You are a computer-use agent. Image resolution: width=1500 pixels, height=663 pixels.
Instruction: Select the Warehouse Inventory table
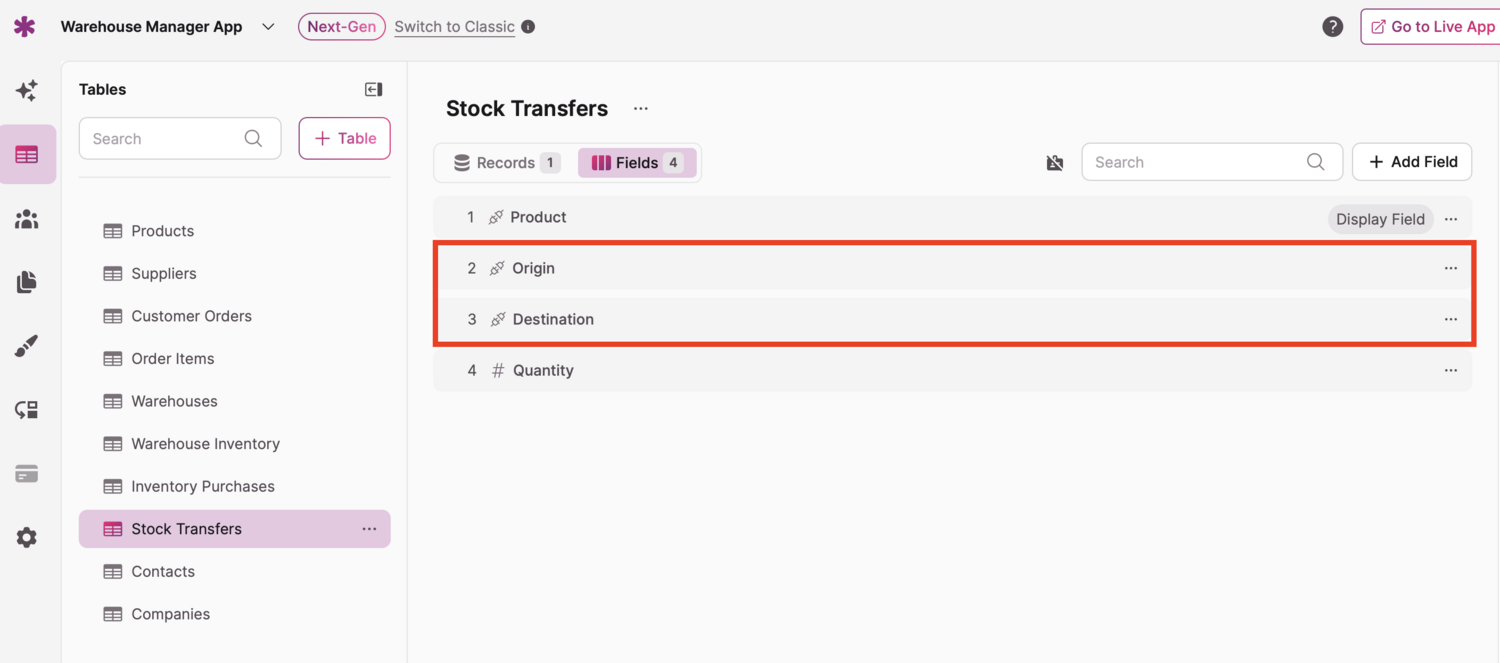pos(205,444)
